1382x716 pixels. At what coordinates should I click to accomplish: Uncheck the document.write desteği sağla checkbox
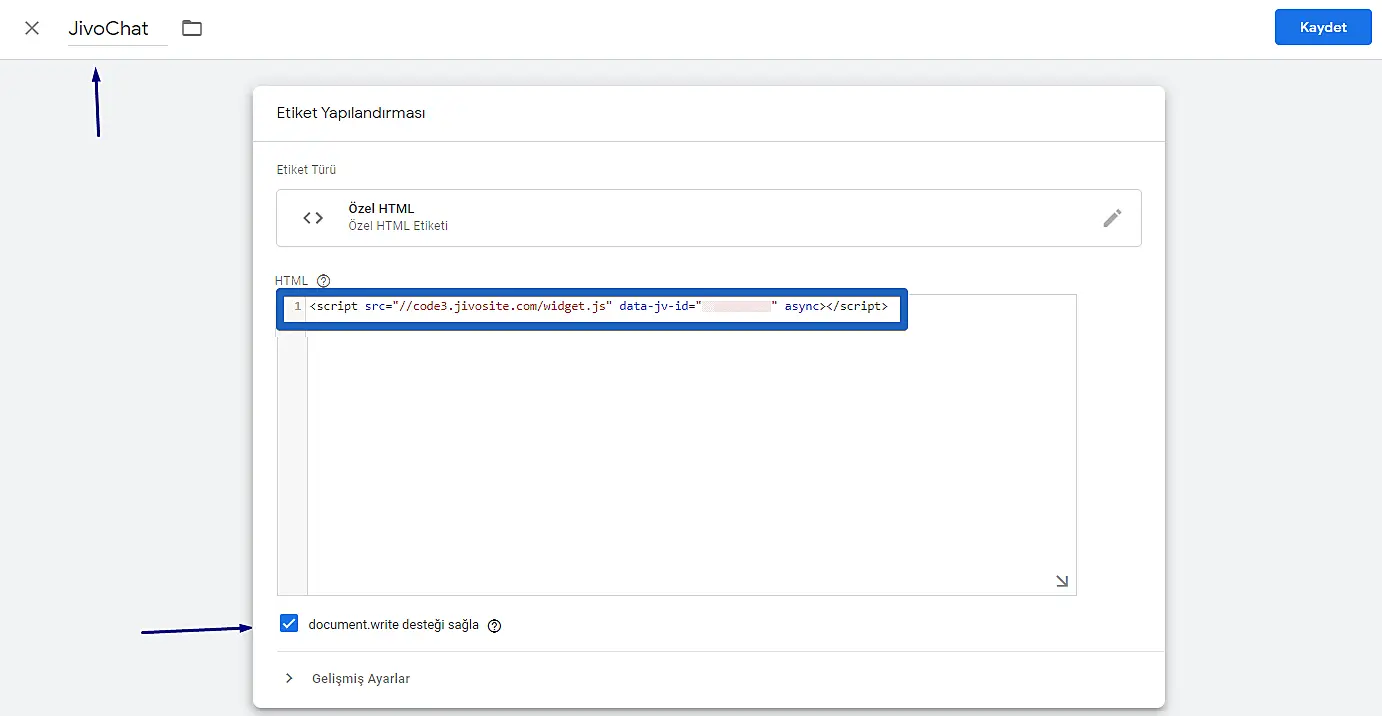[x=289, y=624]
